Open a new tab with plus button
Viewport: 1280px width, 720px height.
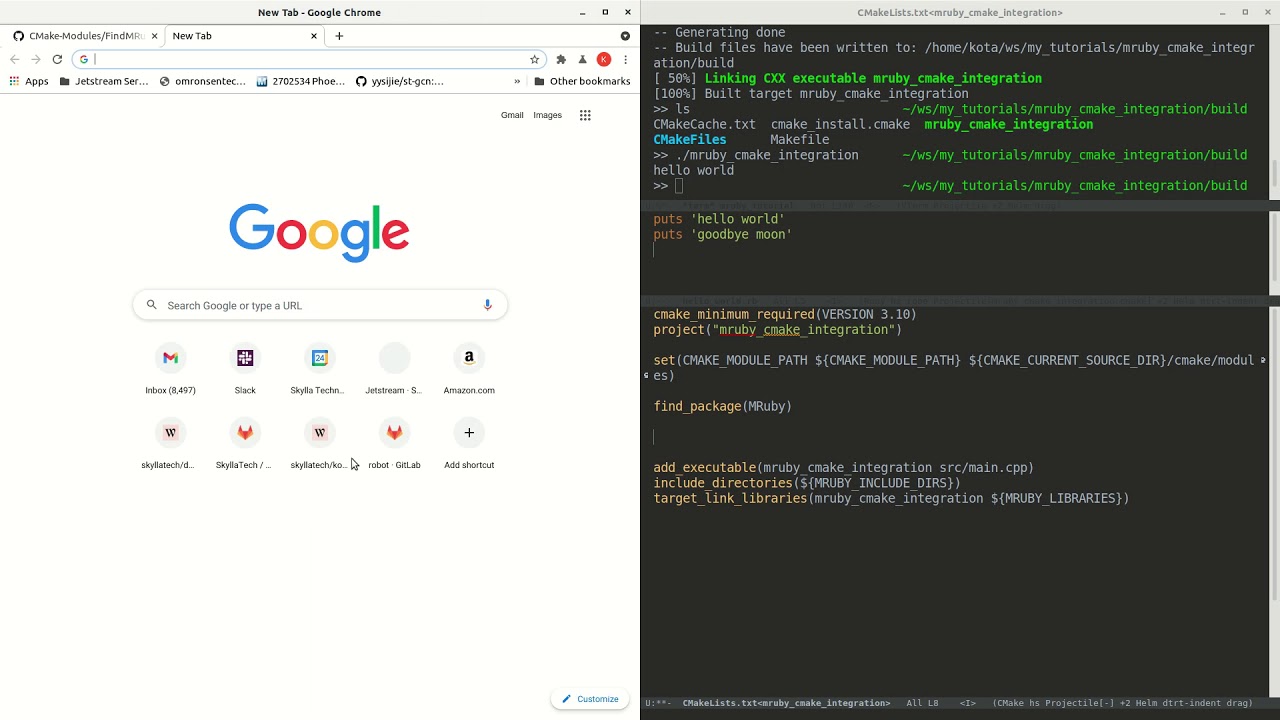[339, 36]
